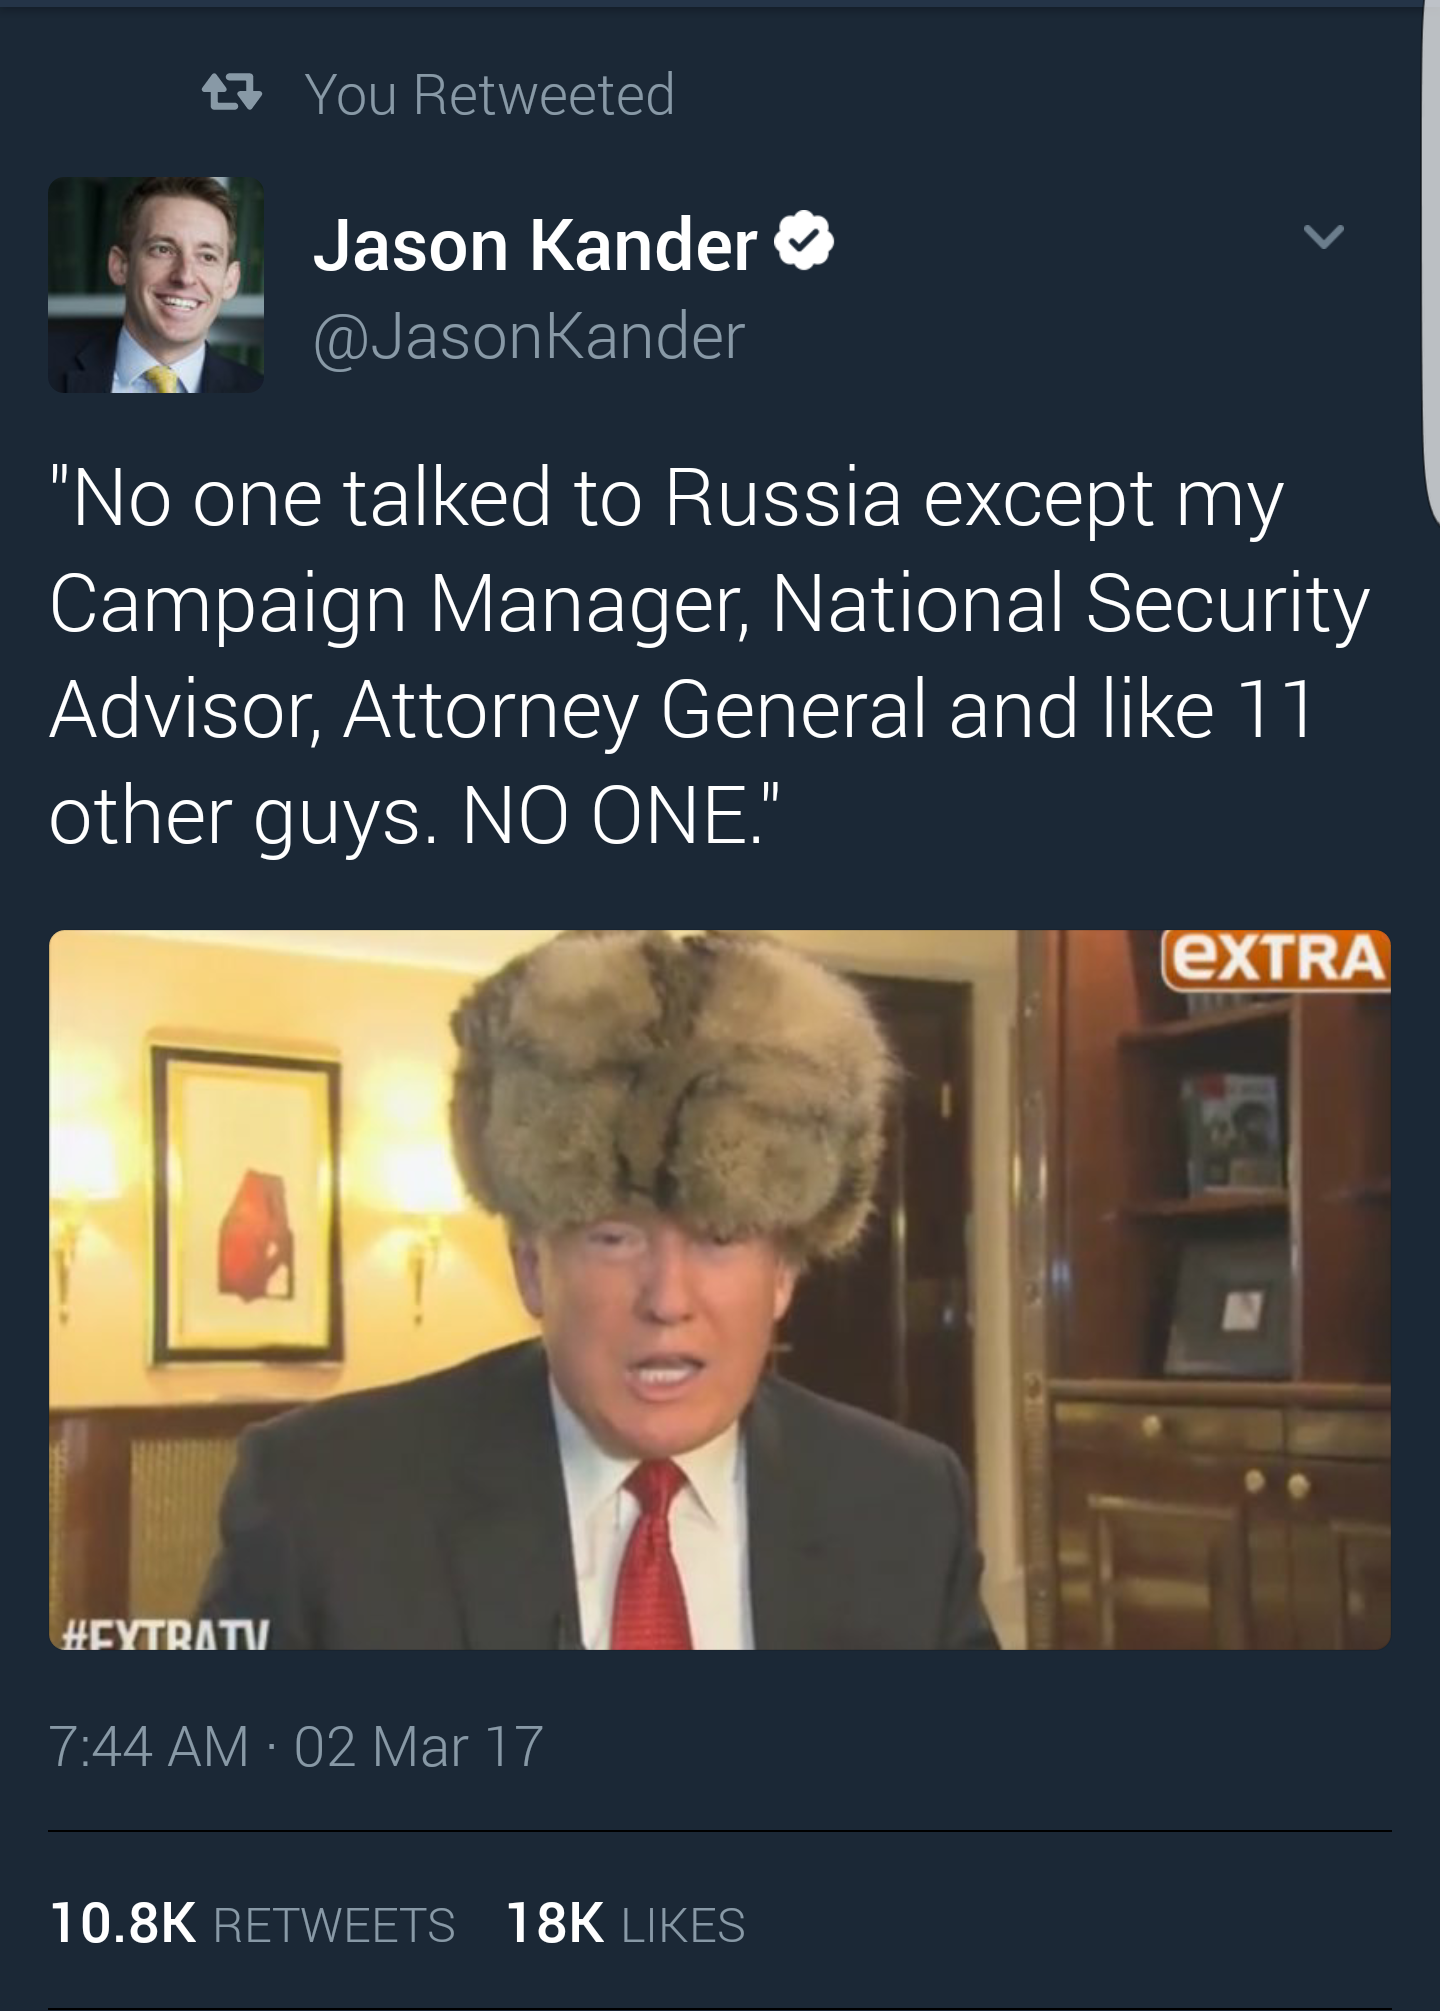This screenshot has width=1440, height=2011.
Task: Click the 02 Mar 17 date
Action: click(418, 1747)
